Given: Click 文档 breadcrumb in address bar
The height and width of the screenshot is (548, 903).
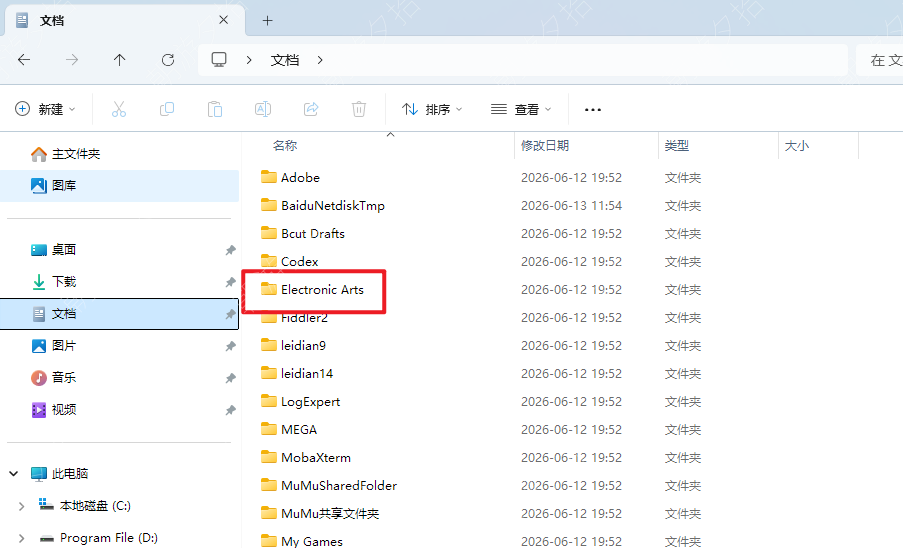Looking at the screenshot, I should [x=285, y=60].
